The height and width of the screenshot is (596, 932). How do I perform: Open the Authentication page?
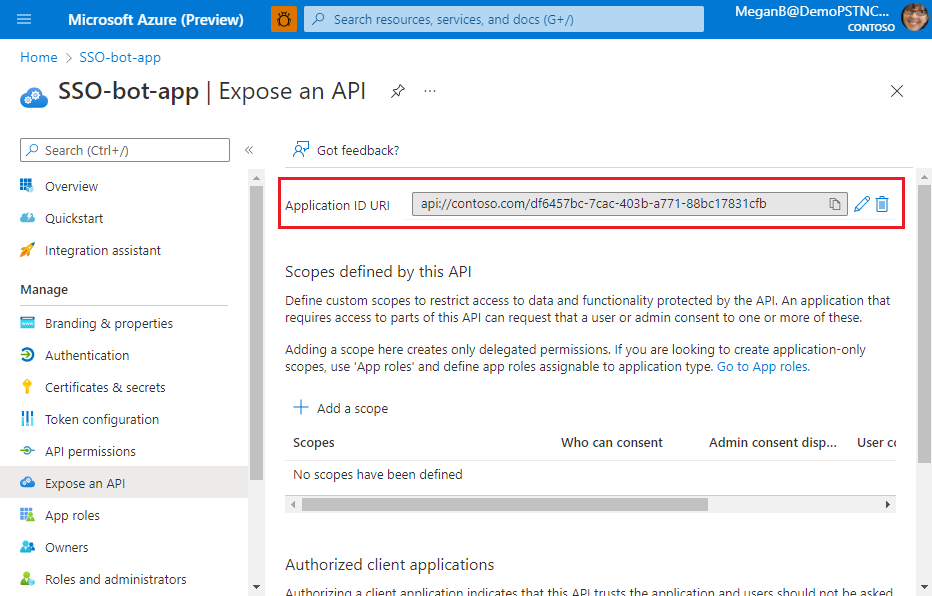click(87, 355)
